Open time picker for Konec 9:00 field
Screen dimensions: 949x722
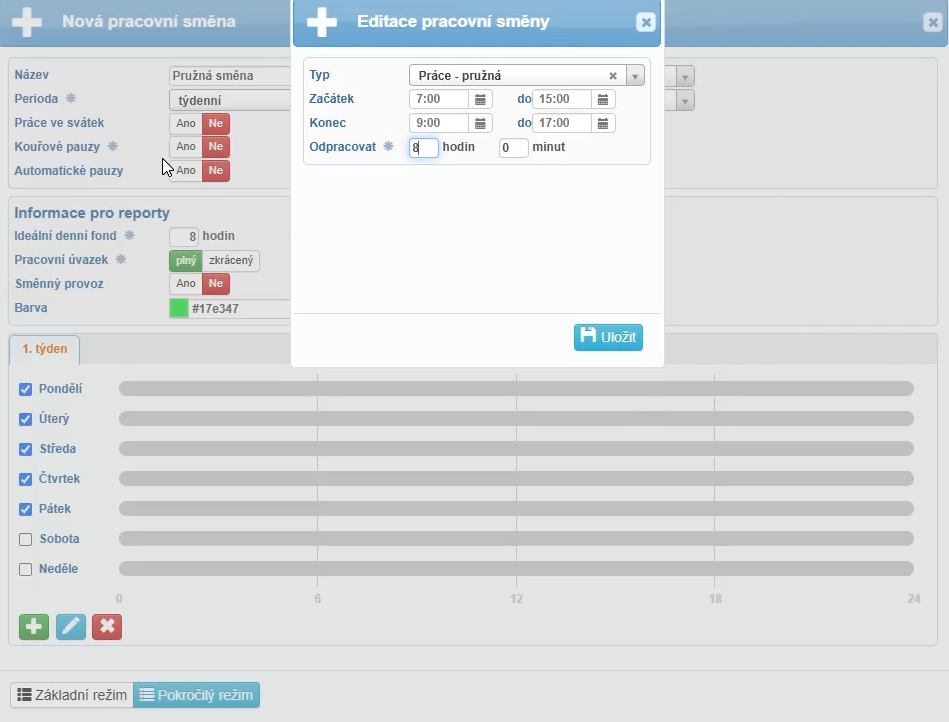tap(480, 123)
